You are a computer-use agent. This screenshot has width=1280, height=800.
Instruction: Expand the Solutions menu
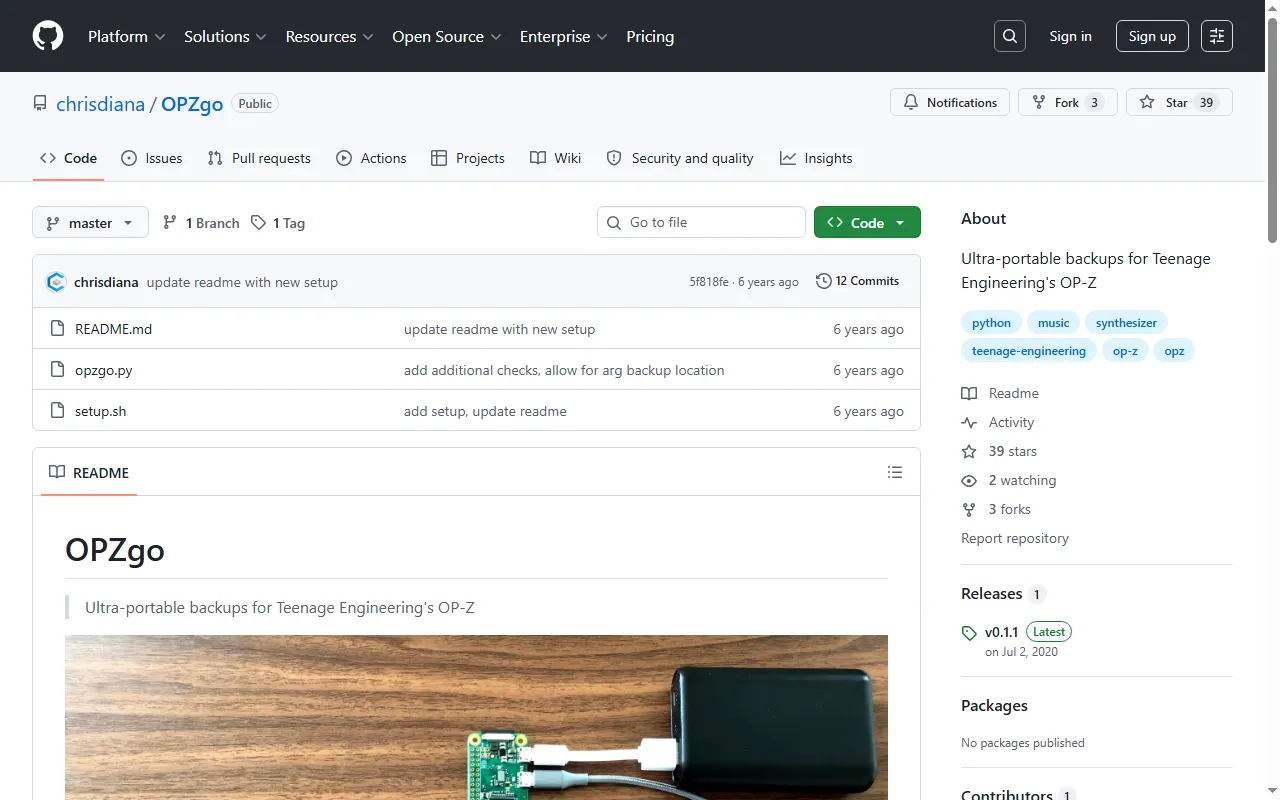tap(225, 36)
